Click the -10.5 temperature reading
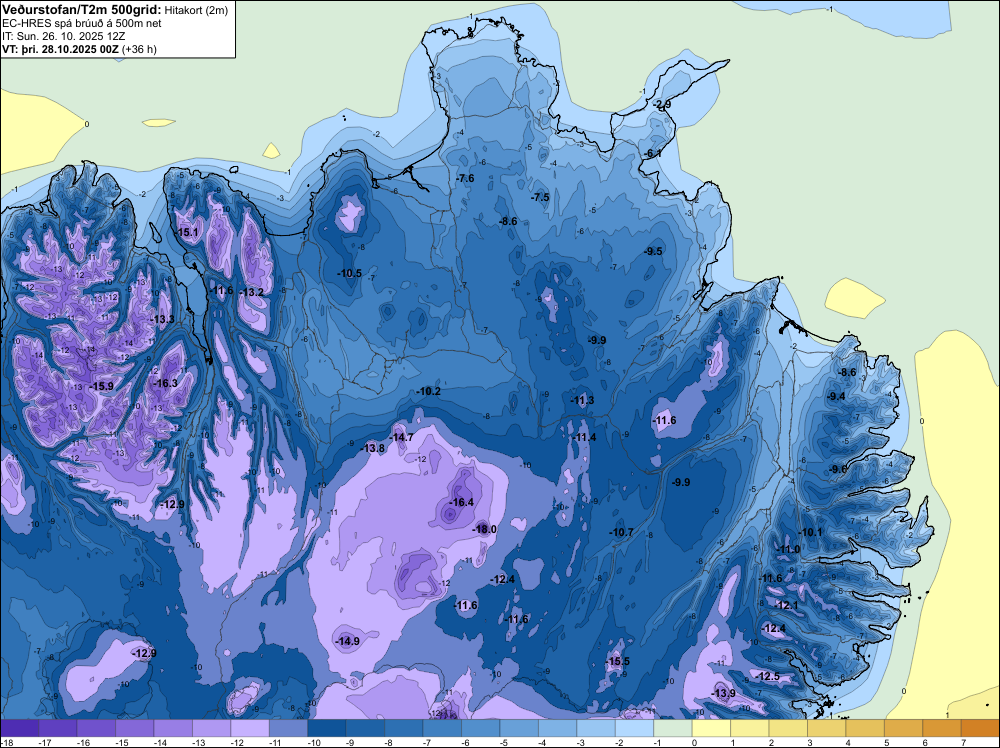The width and height of the screenshot is (1000, 748). (349, 274)
